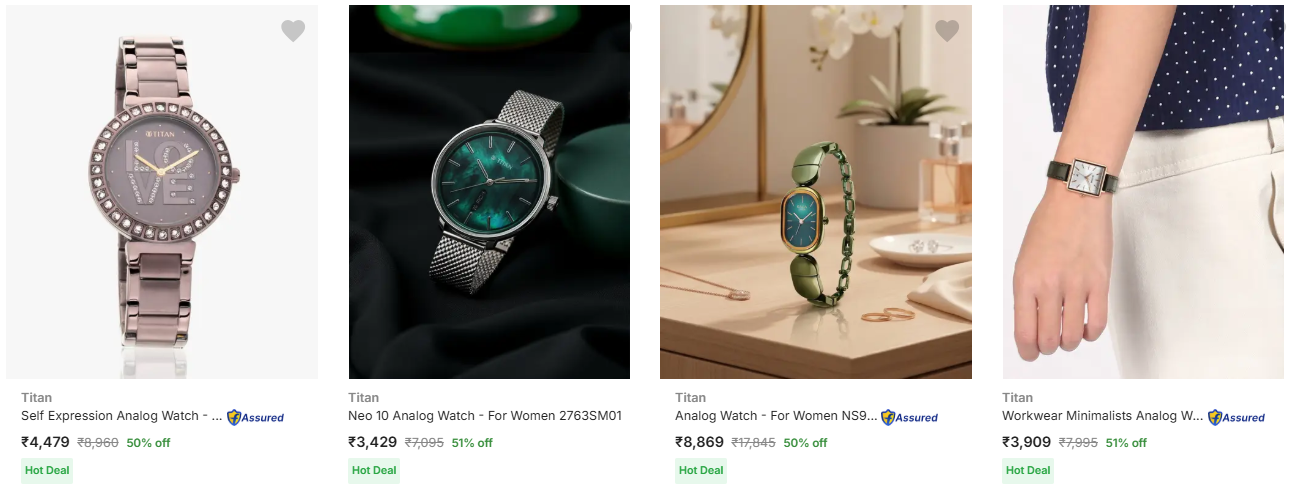1307x497 pixels.
Task: Open the square watch on wrist image
Action: point(1143,192)
